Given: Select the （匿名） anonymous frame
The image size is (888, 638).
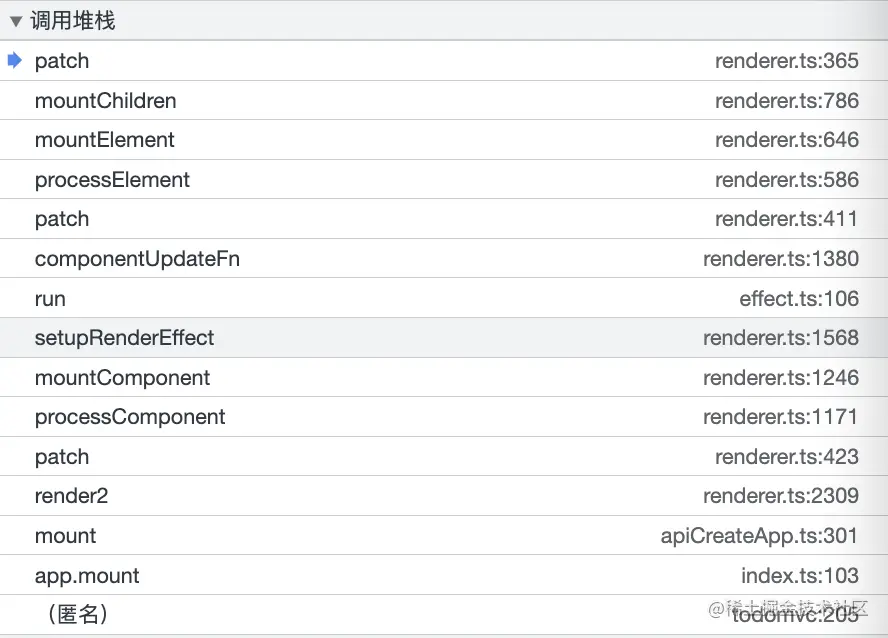Looking at the screenshot, I should point(77,615).
